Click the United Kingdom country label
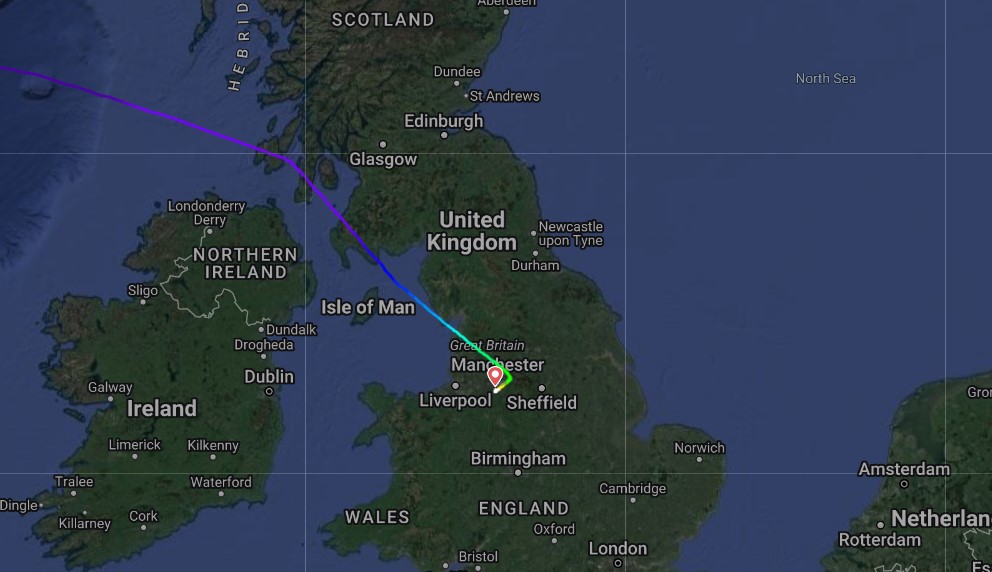Viewport: 992px width, 572px height. coord(472,231)
